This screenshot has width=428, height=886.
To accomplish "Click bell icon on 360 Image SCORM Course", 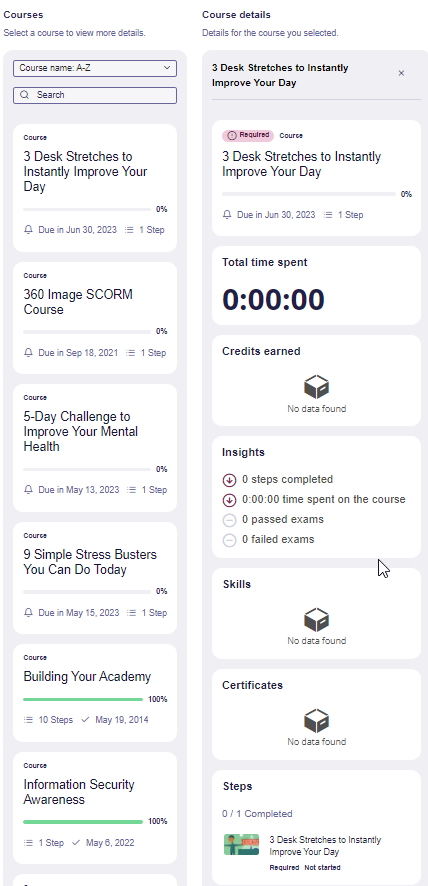I will 28,353.
